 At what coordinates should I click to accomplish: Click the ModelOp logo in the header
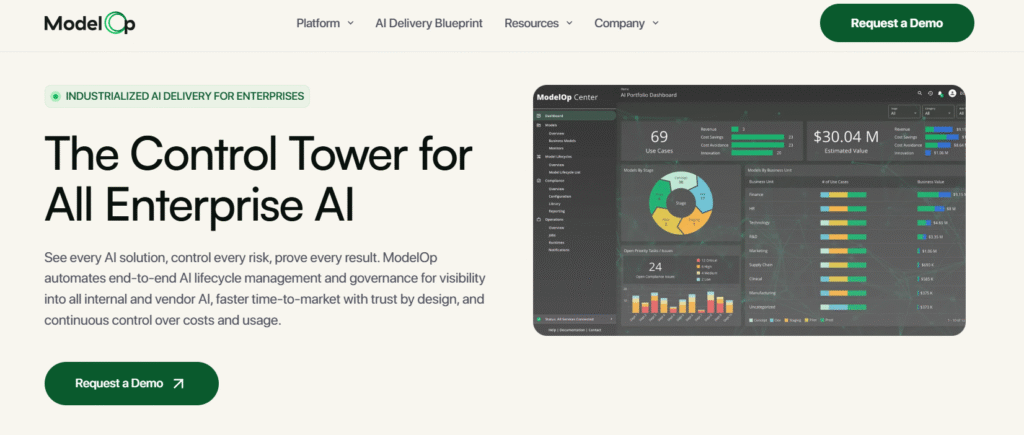click(x=89, y=24)
